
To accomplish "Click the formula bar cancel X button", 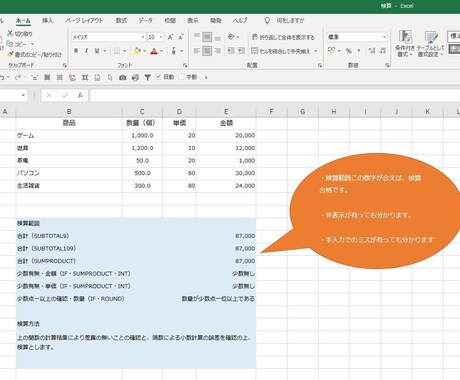I will [49, 95].
